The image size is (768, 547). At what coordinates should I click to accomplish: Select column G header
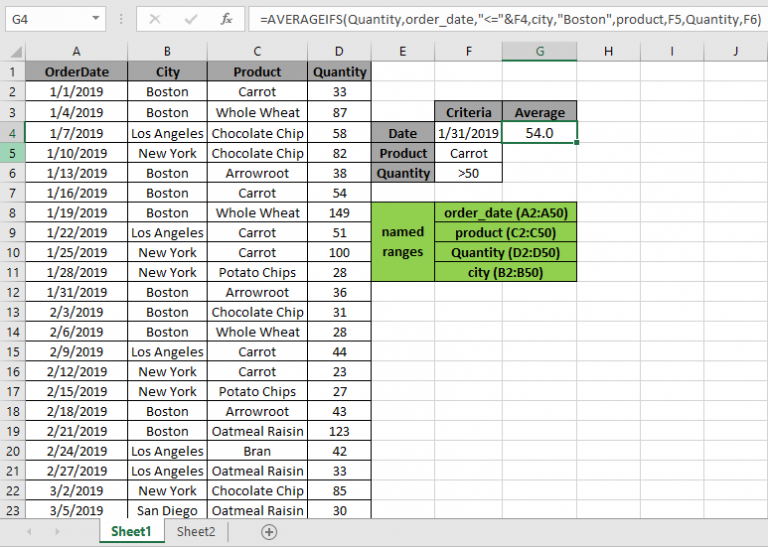[539, 51]
